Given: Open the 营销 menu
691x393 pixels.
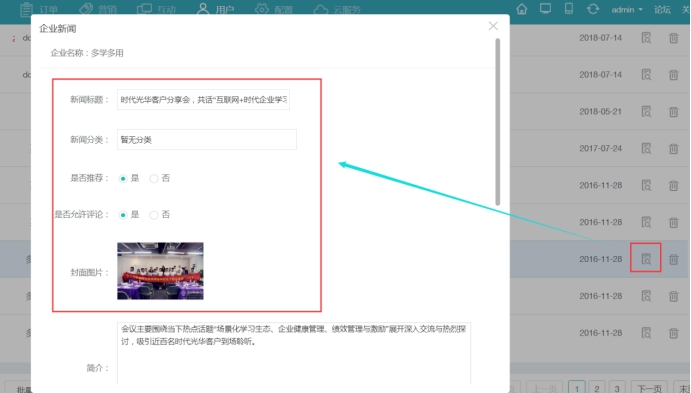Looking at the screenshot, I should point(98,9).
